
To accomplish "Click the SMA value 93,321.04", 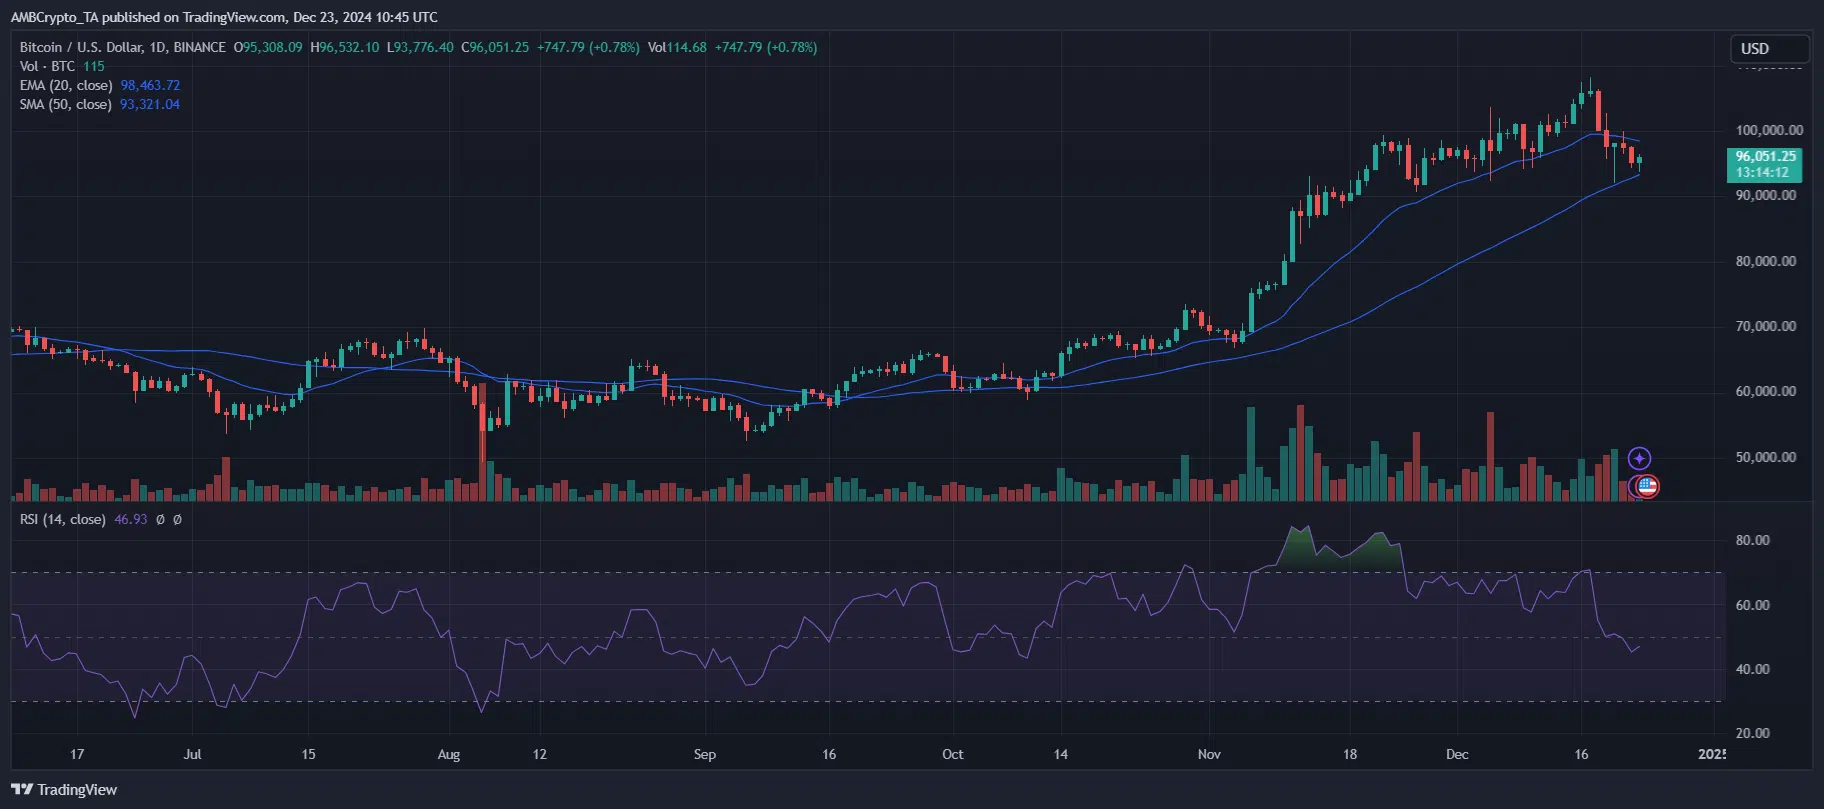I will click(150, 104).
